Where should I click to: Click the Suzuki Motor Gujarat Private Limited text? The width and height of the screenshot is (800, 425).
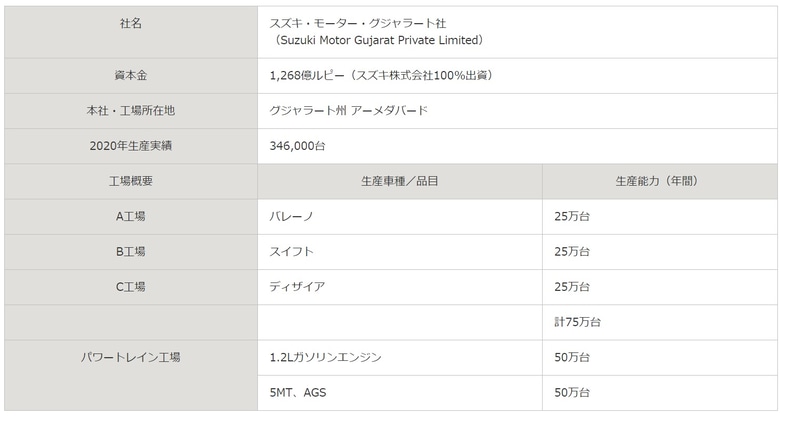click(380, 40)
